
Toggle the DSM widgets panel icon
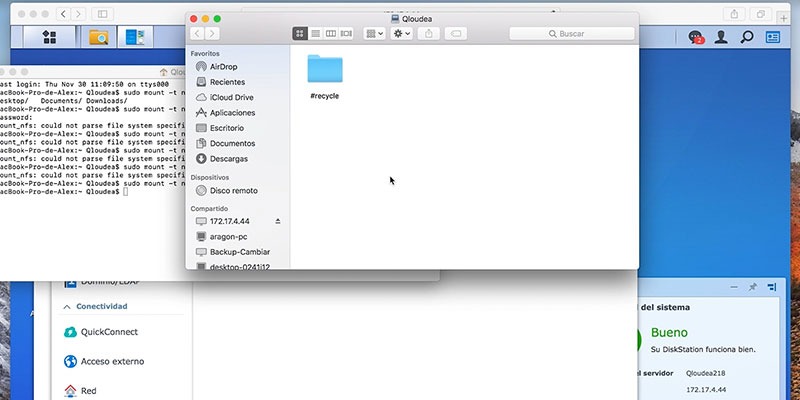pos(773,37)
